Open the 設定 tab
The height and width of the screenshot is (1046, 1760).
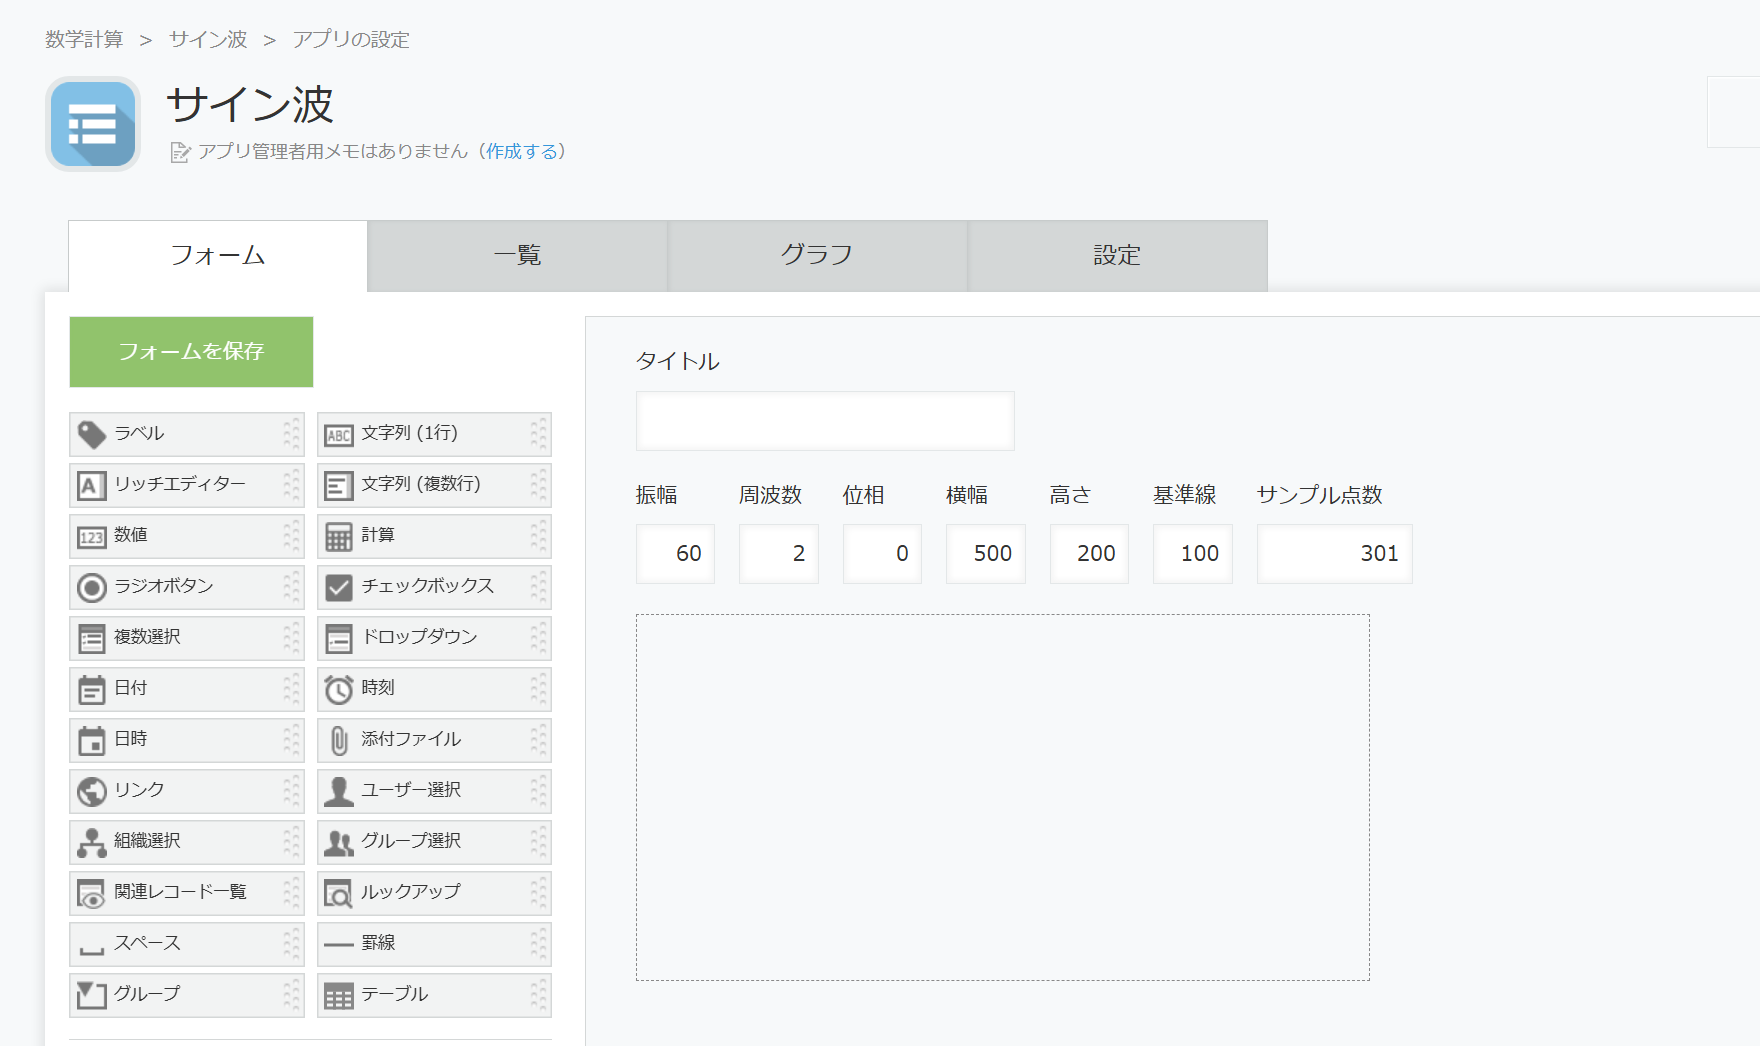tap(1117, 256)
